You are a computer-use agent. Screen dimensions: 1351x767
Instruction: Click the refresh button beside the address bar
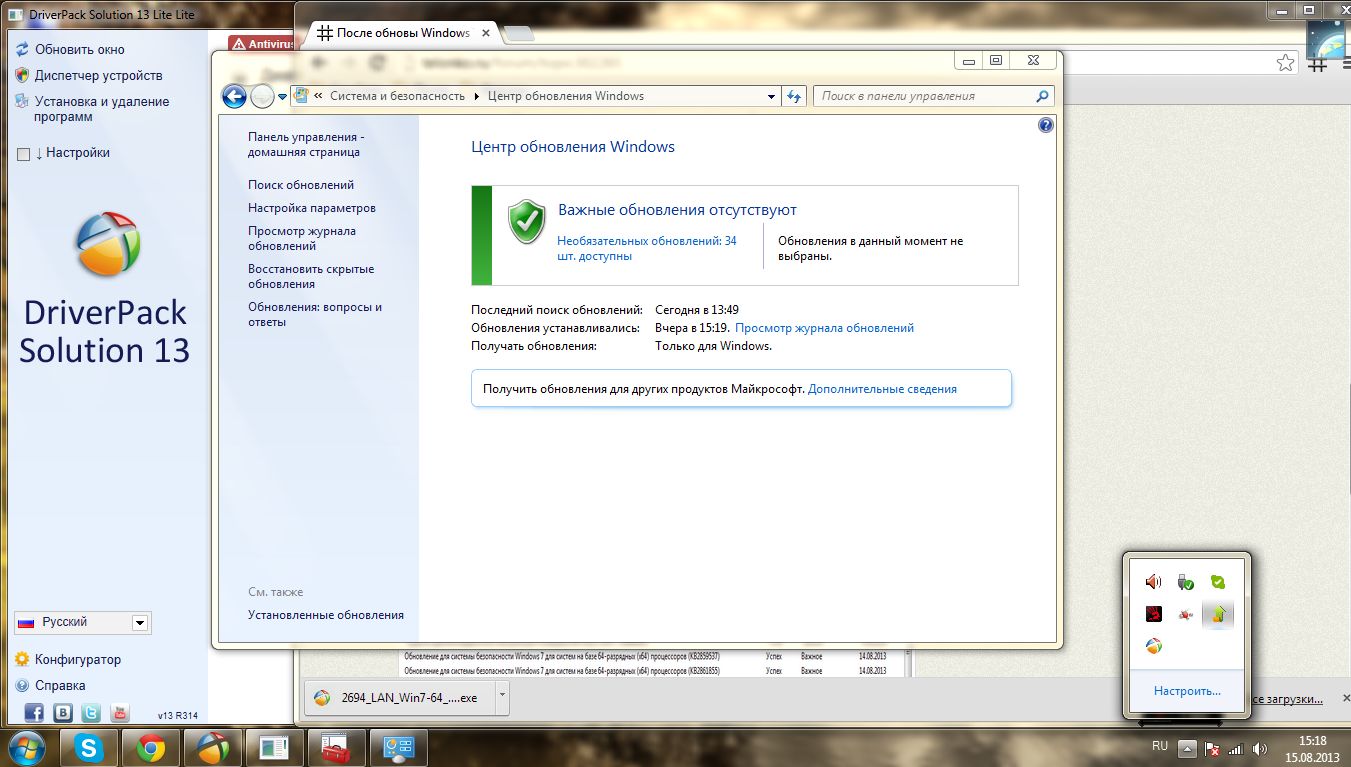[795, 96]
